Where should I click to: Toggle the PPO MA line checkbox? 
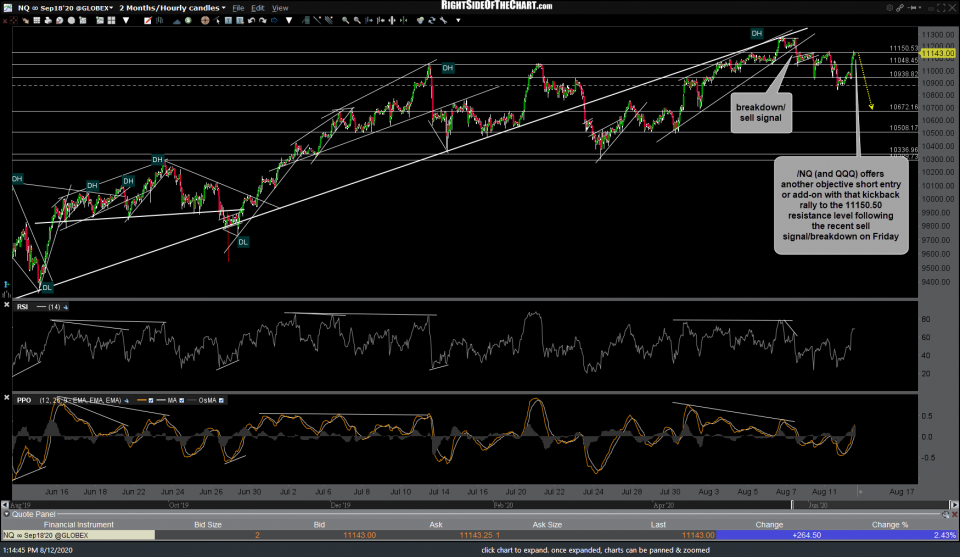pos(181,400)
